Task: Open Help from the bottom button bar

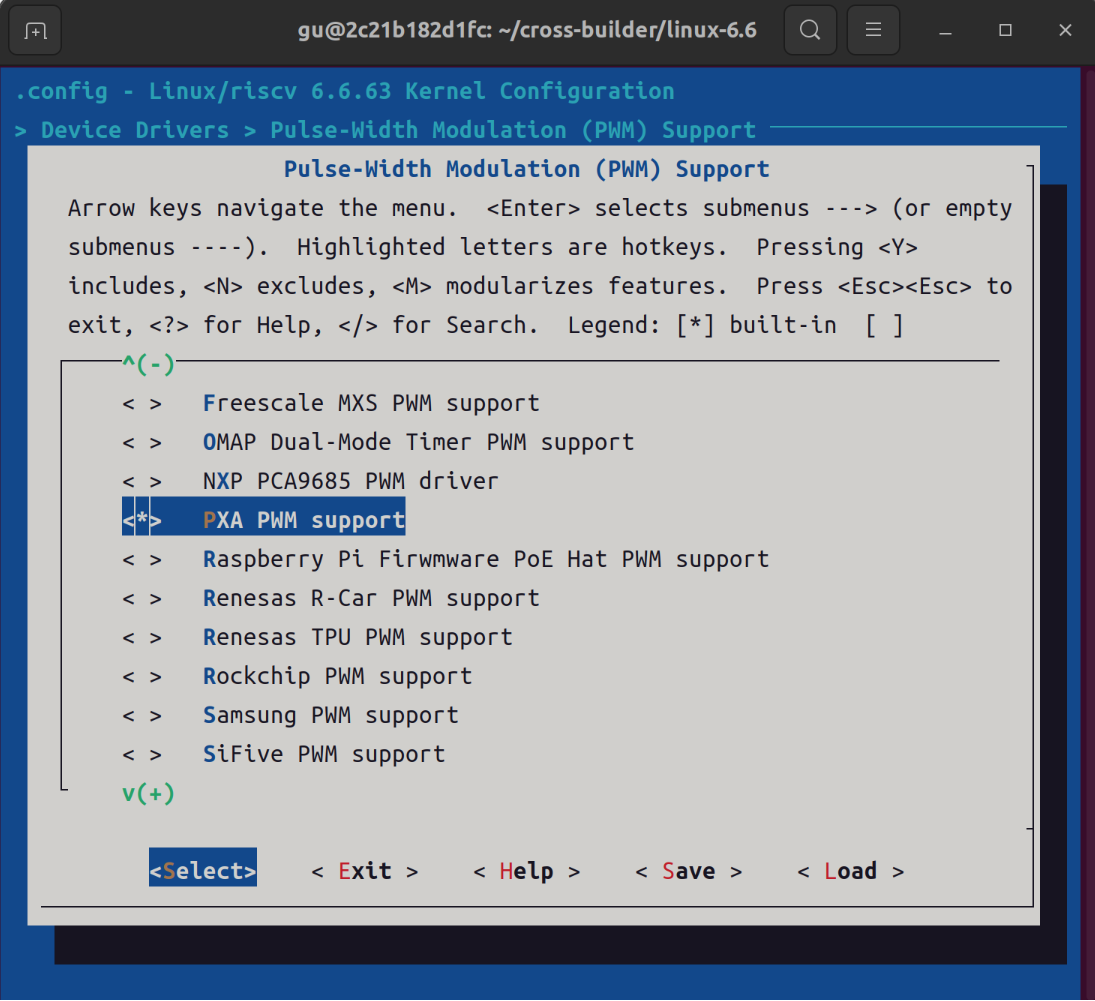Action: (527, 871)
